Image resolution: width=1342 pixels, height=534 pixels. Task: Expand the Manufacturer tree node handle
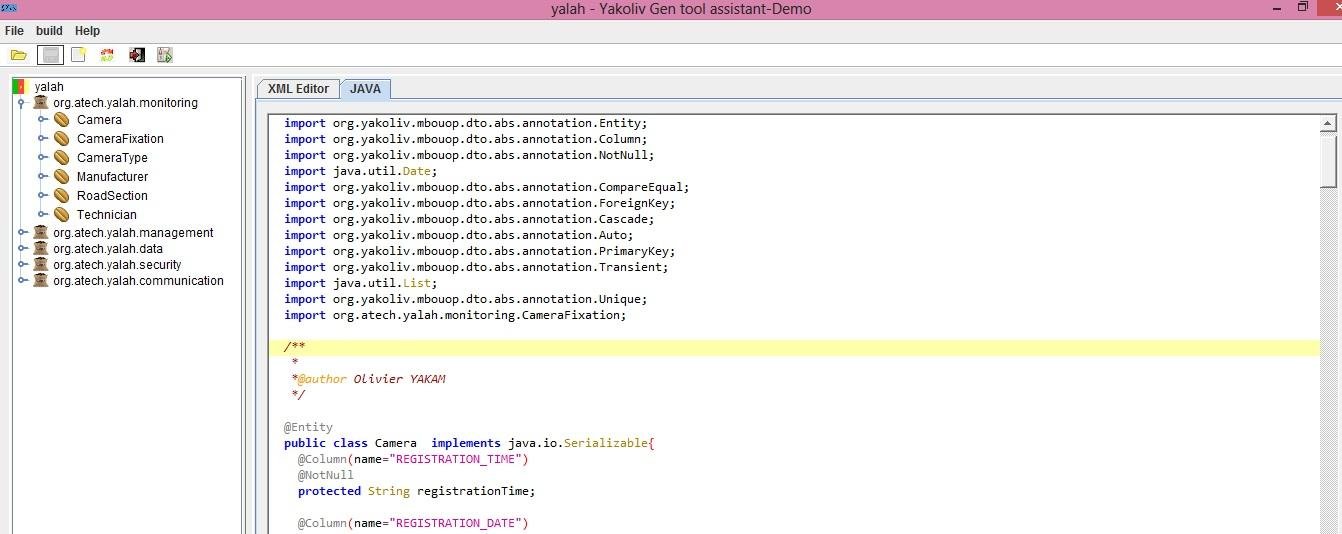coord(42,177)
